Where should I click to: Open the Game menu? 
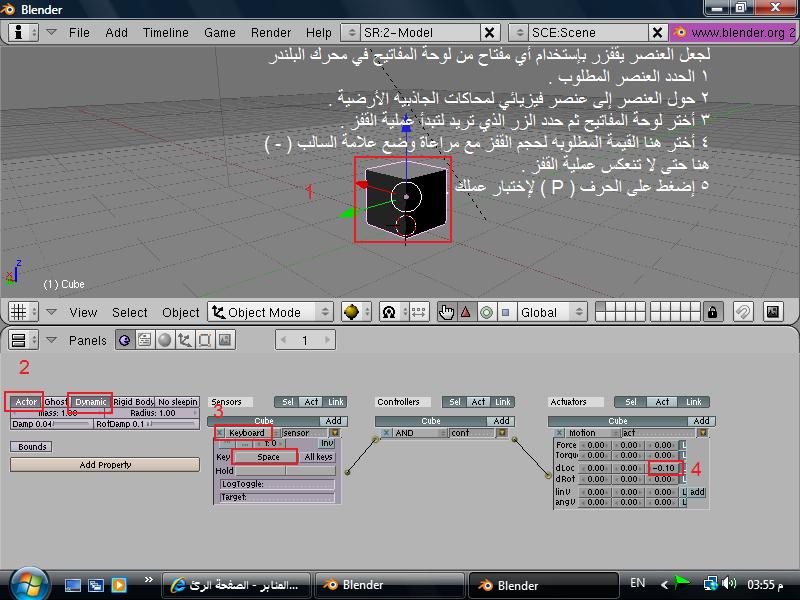pos(220,33)
